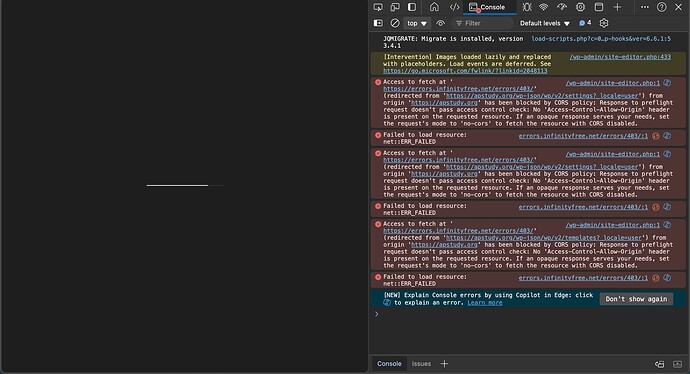Close the DevTools panel

[679, 7]
